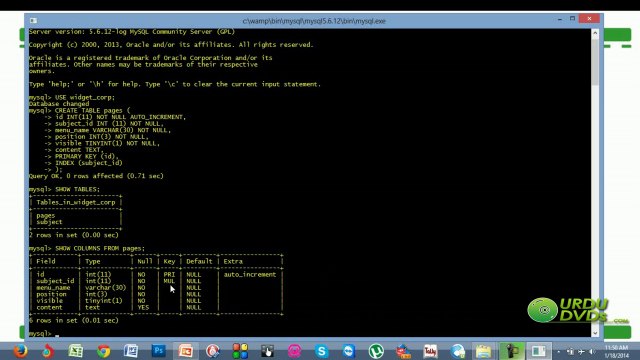The image size is (640, 360).
Task: Click the hand pointer taskbar icon
Action: pyautogui.click(x=267, y=351)
